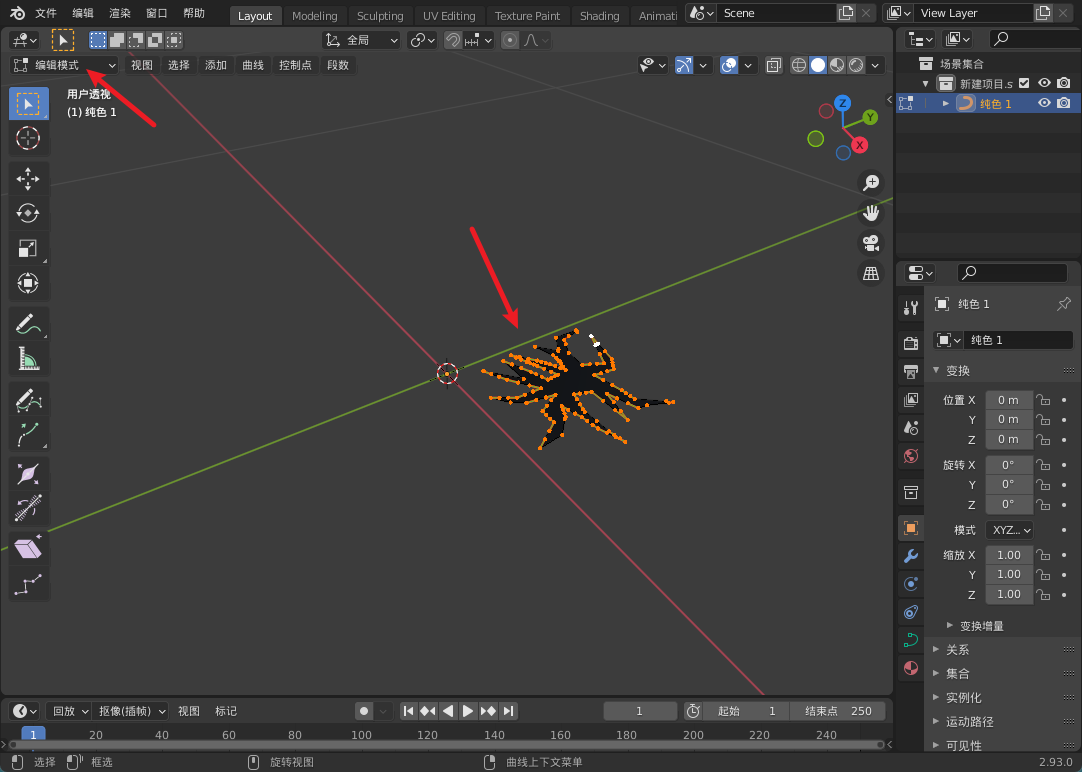Toggle visibility eye of 纯色 1 object

pos(1045,103)
